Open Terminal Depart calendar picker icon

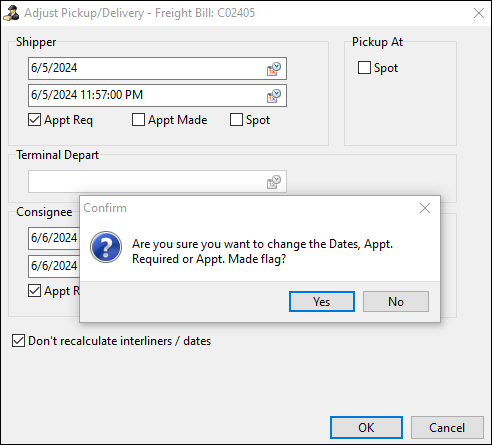pyautogui.click(x=274, y=182)
